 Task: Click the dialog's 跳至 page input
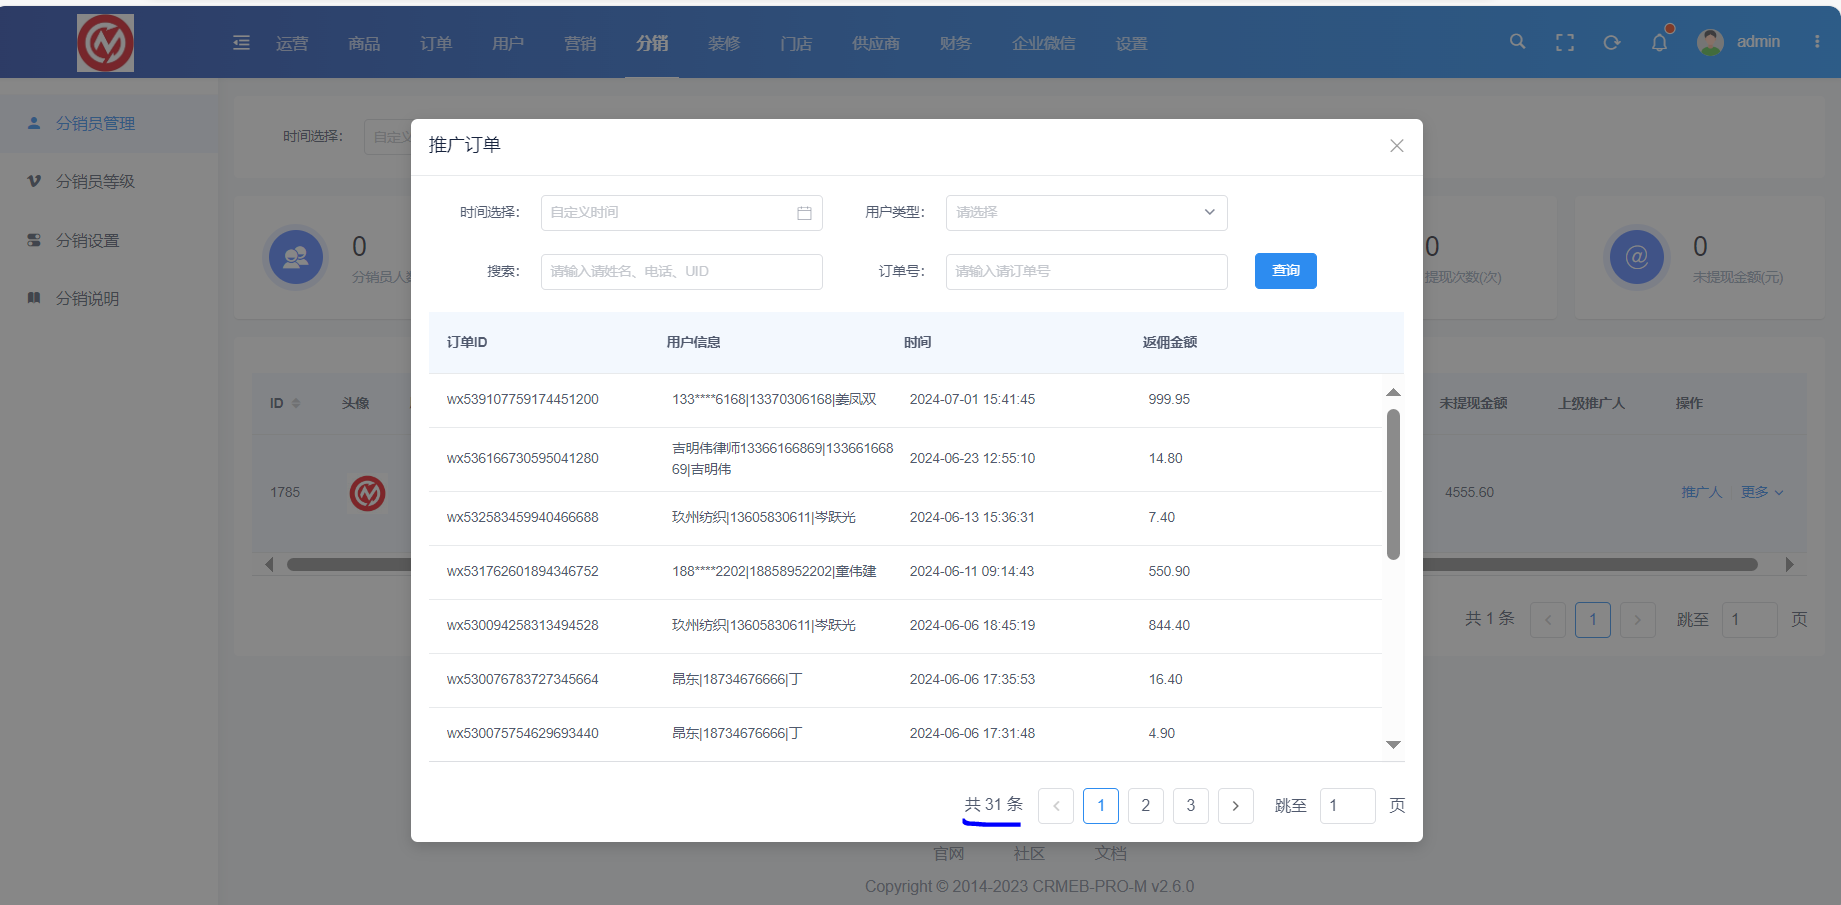[x=1348, y=806]
